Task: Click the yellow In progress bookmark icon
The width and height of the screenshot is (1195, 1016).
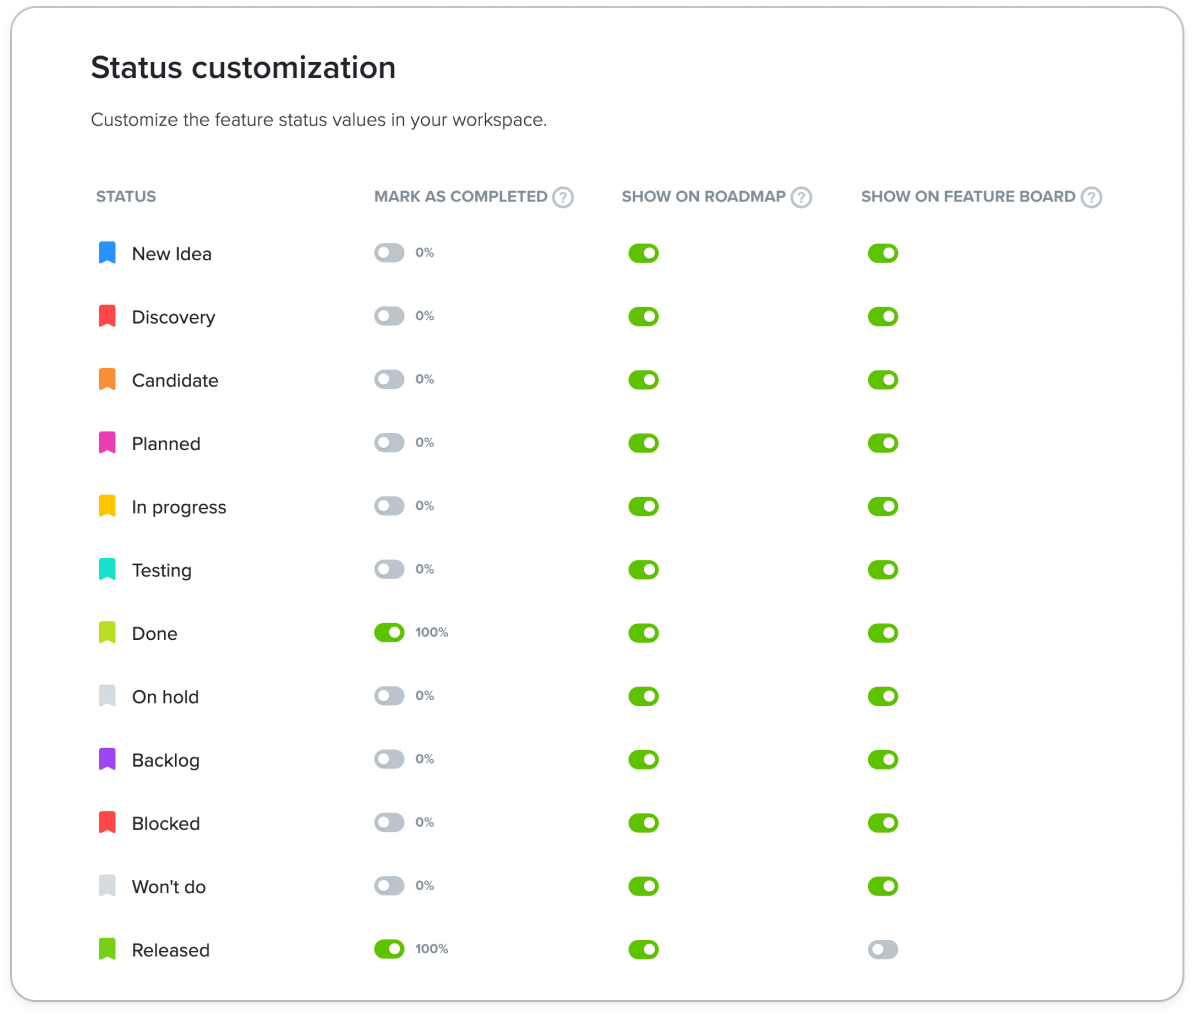Action: tap(107, 506)
